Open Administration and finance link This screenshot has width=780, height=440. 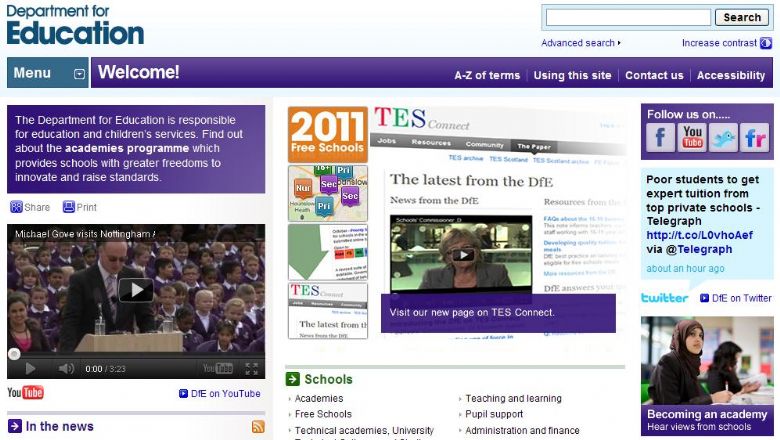coord(522,431)
